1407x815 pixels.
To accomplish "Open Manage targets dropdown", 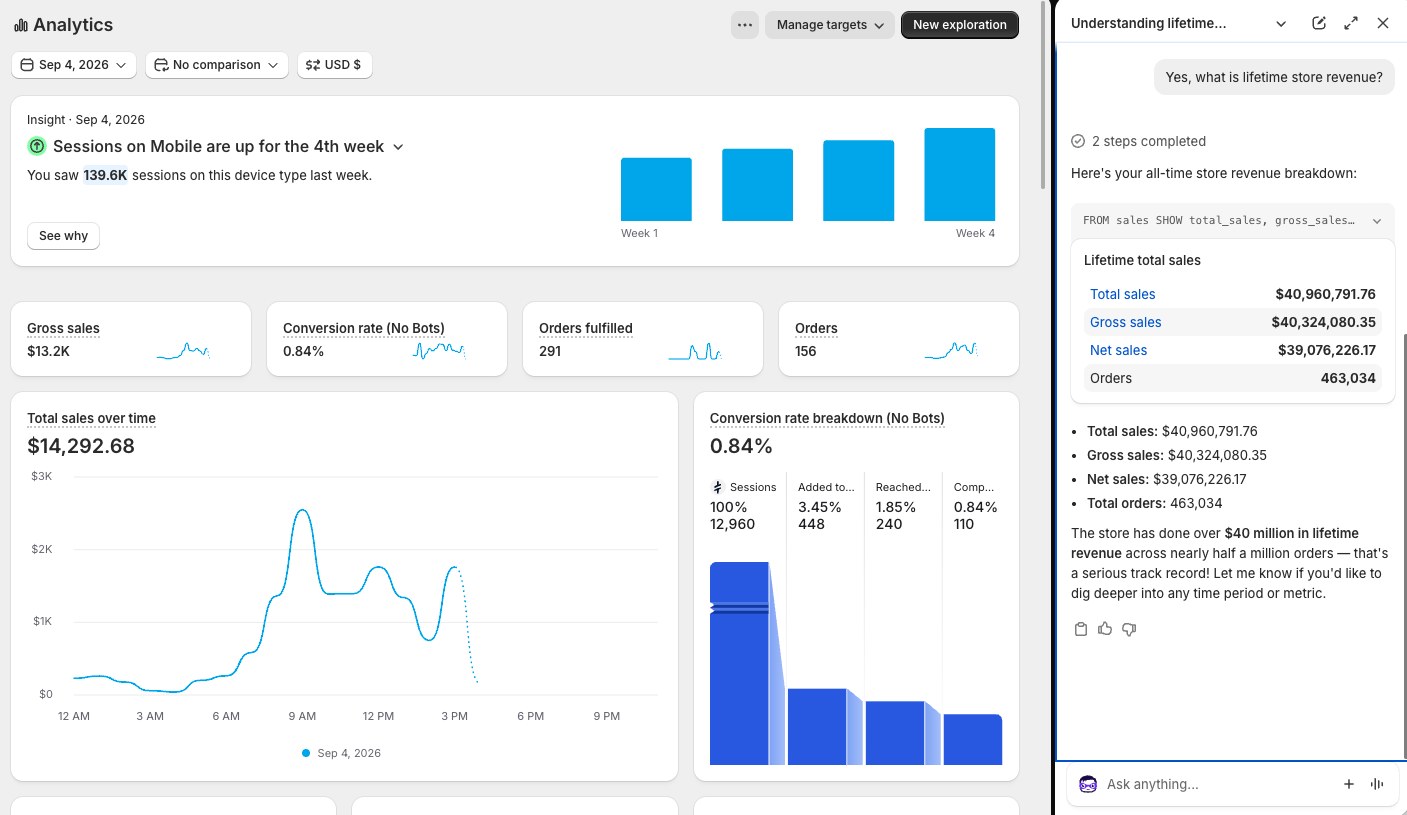I will (830, 25).
